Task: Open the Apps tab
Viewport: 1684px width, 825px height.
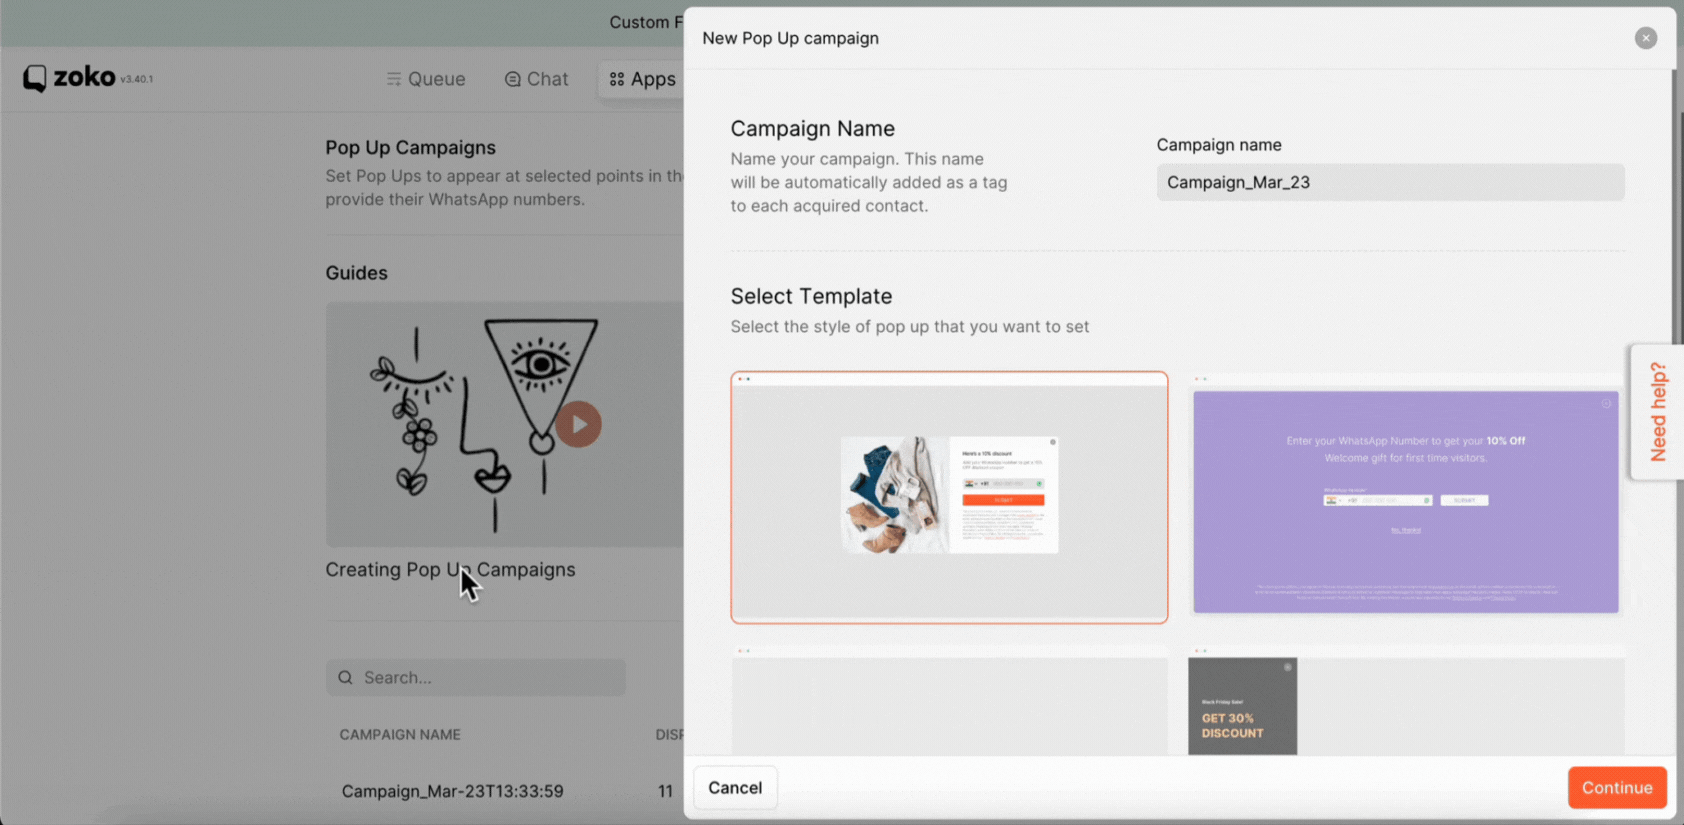Action: point(643,79)
